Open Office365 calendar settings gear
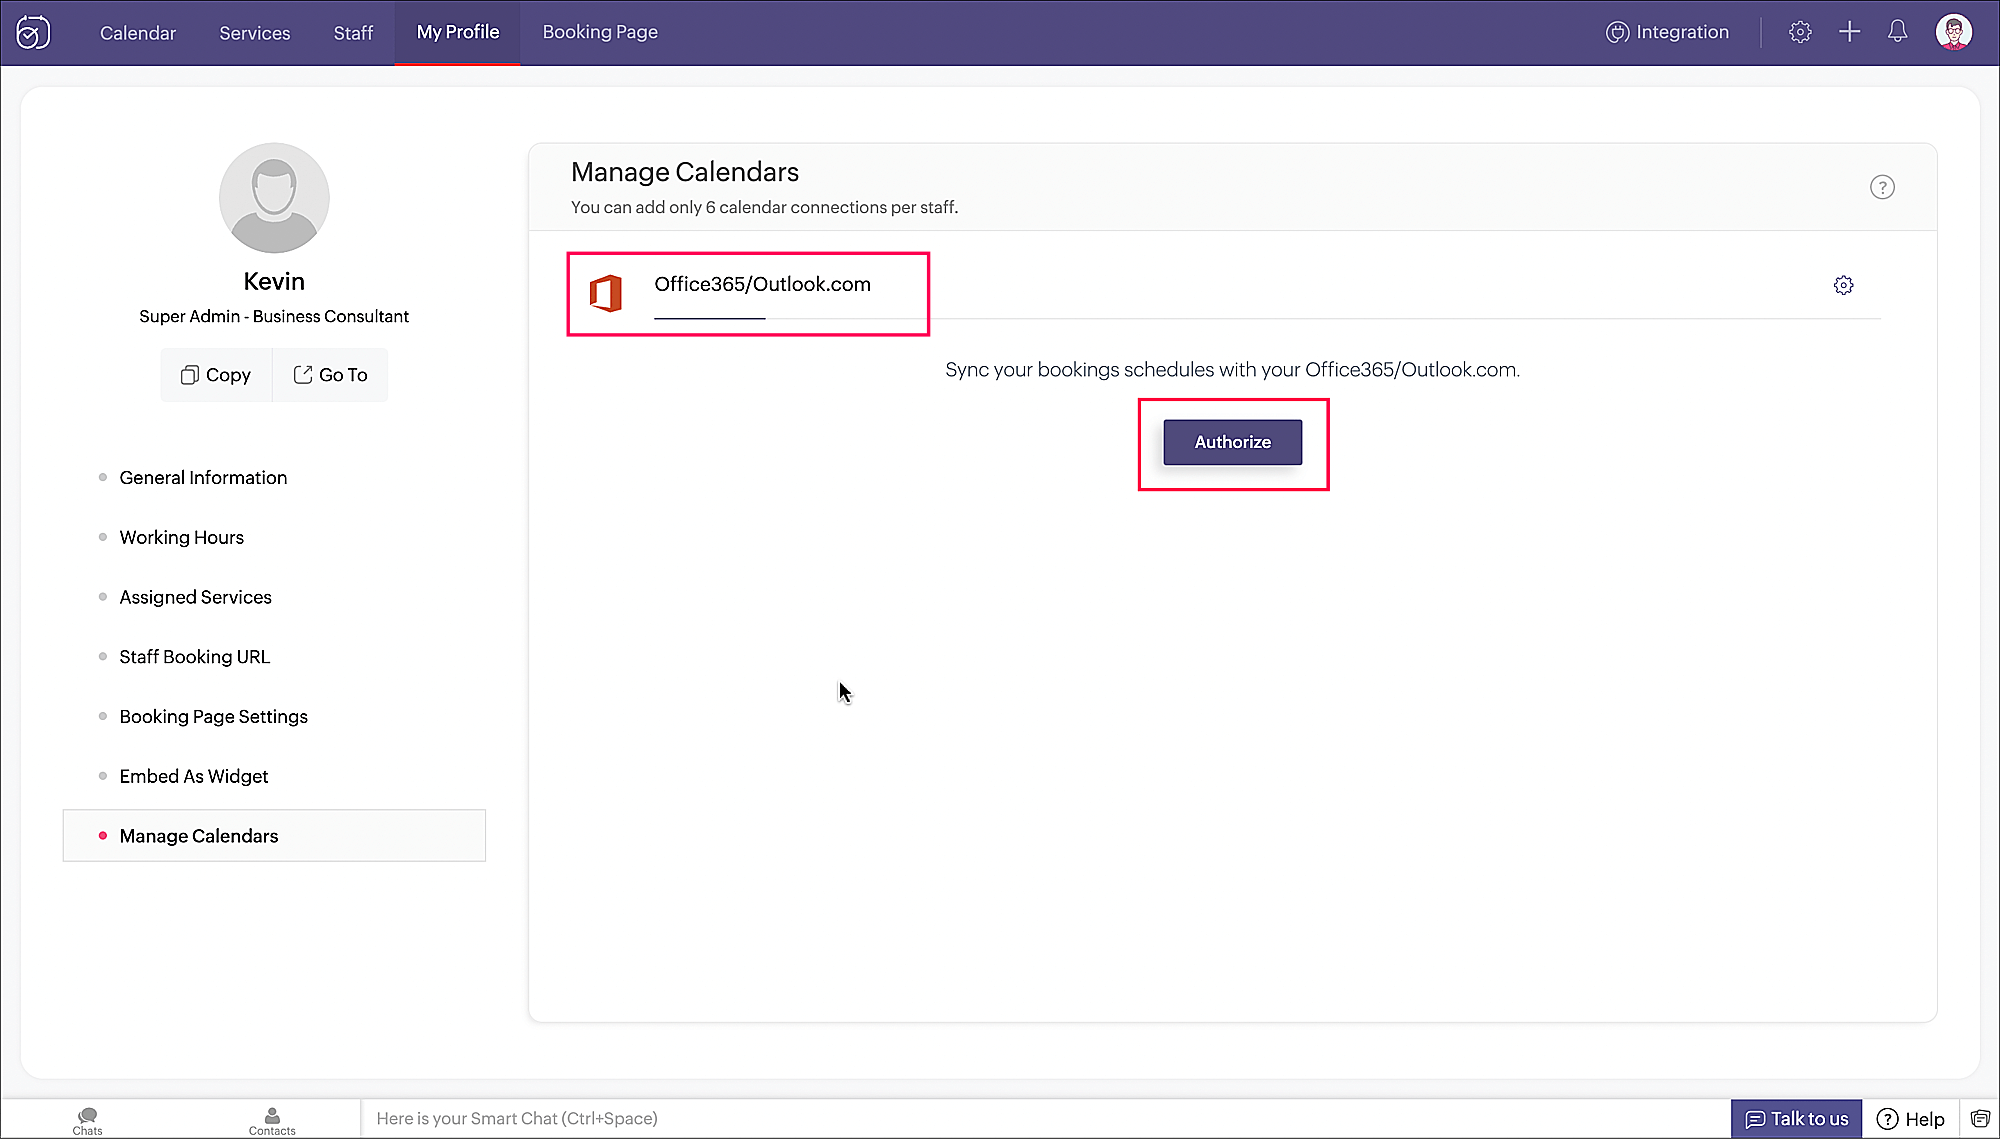This screenshot has width=2000, height=1139. click(x=1843, y=285)
